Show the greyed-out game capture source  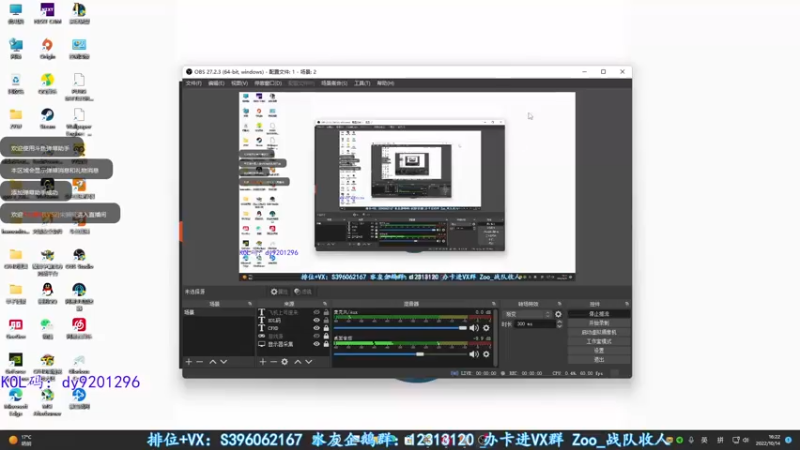[x=316, y=336]
